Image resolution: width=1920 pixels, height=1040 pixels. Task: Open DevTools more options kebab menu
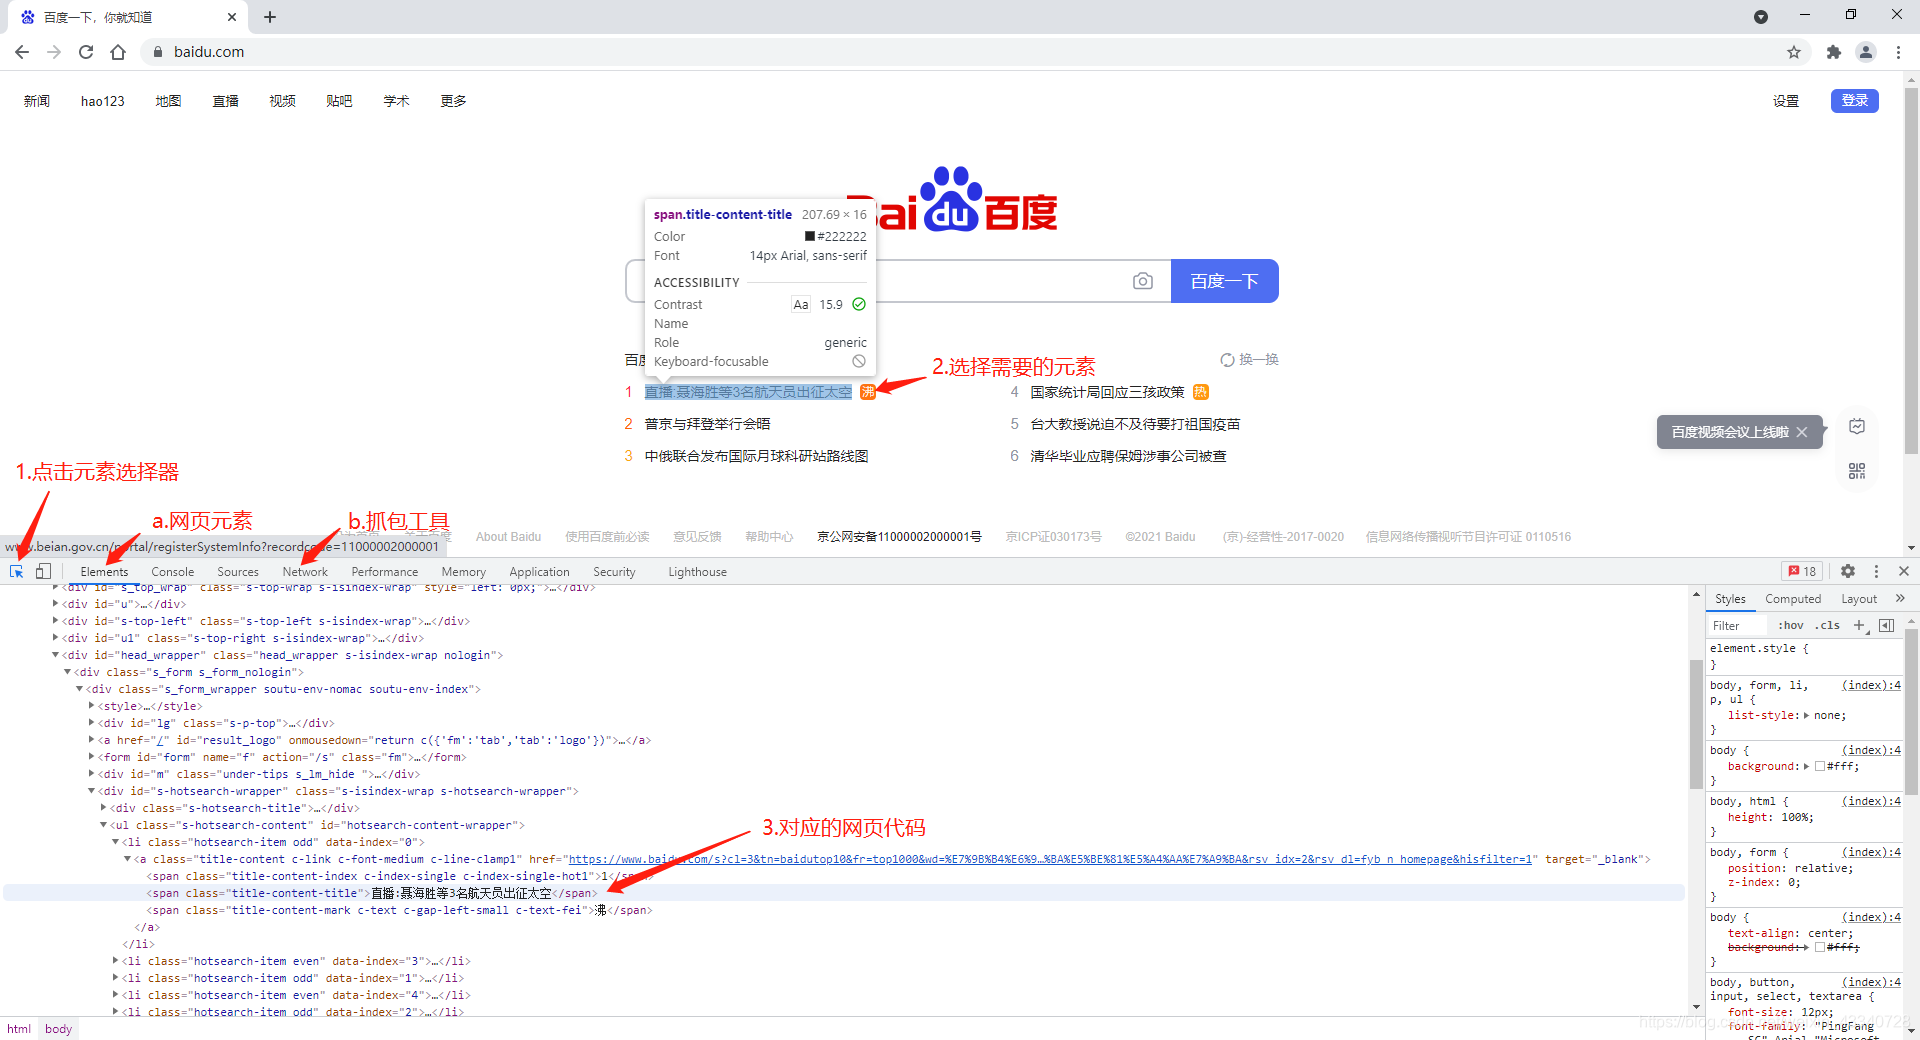tap(1876, 571)
